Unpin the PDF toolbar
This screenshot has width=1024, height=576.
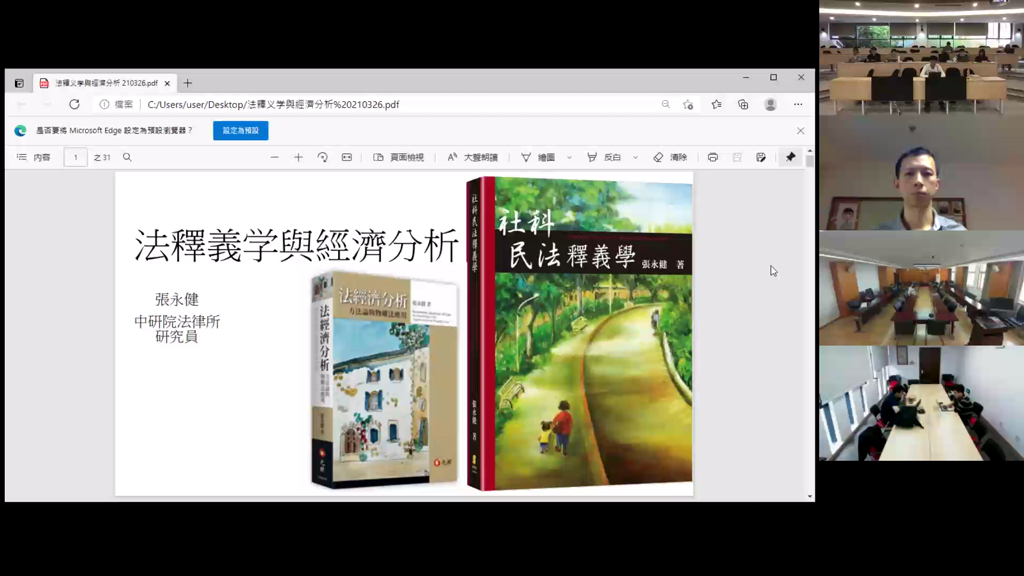pos(791,157)
